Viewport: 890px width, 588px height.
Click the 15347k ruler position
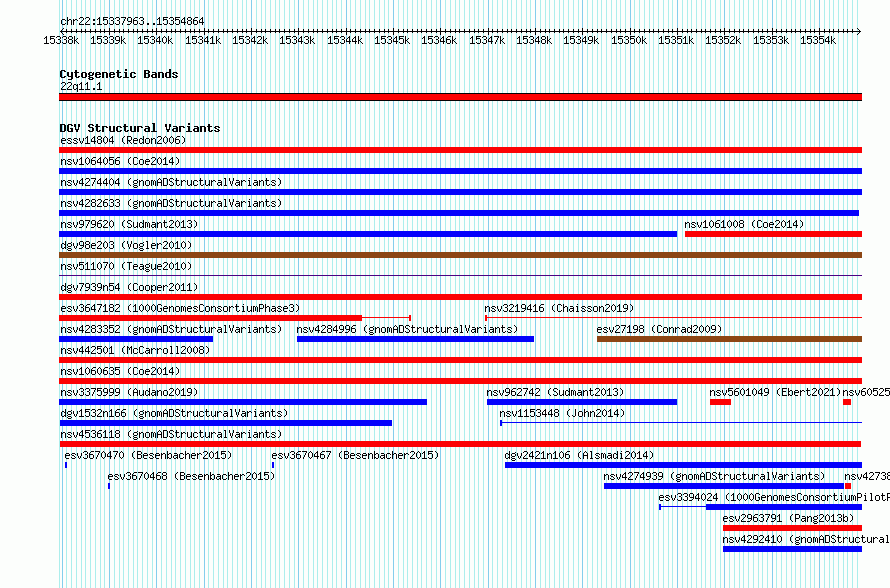486,40
